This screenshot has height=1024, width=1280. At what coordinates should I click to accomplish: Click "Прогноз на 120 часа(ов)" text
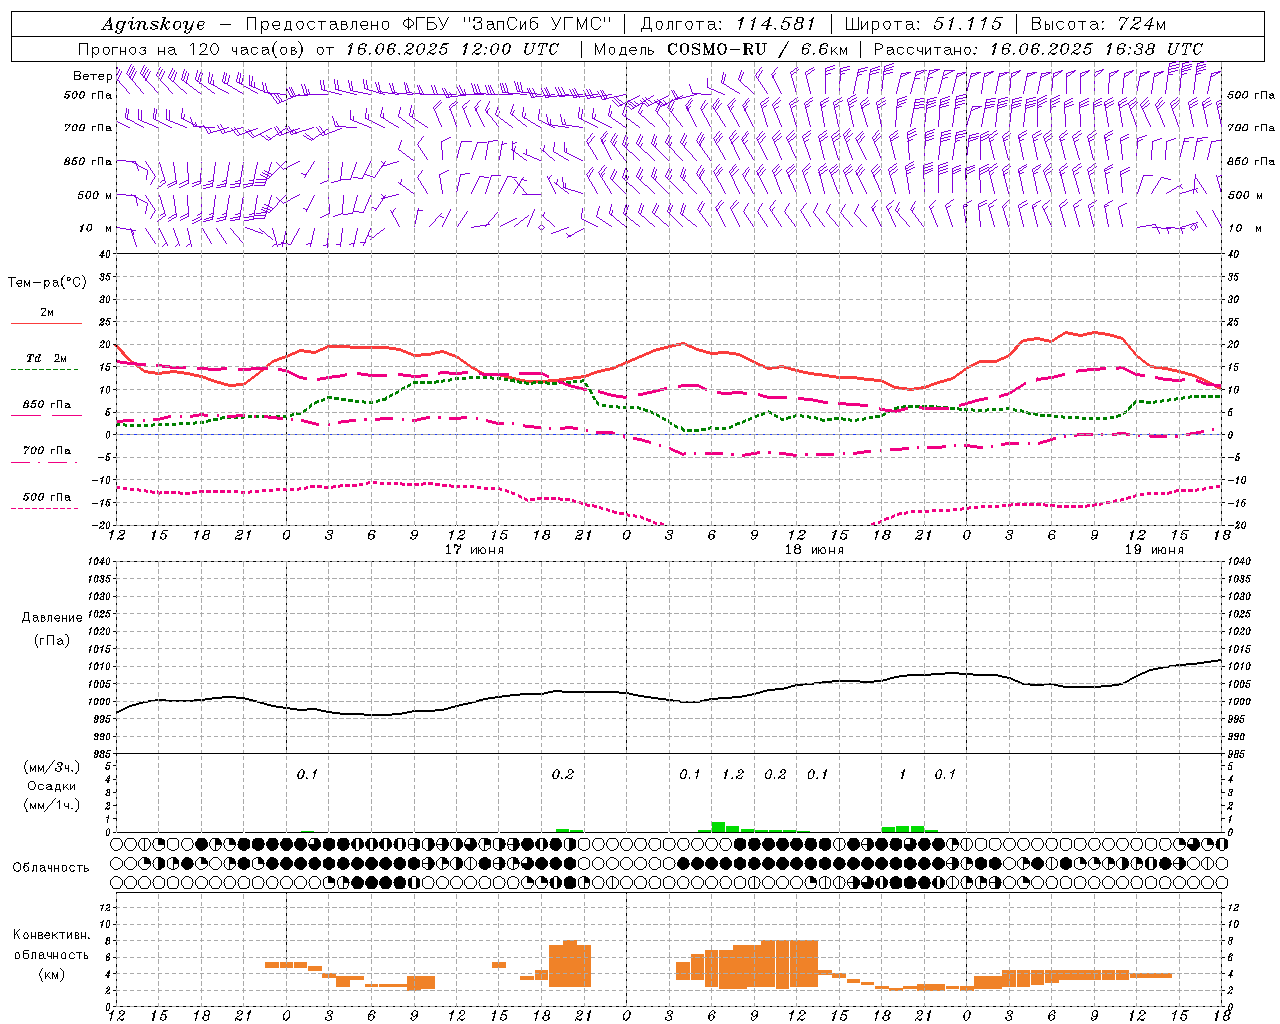pyautogui.click(x=192, y=49)
